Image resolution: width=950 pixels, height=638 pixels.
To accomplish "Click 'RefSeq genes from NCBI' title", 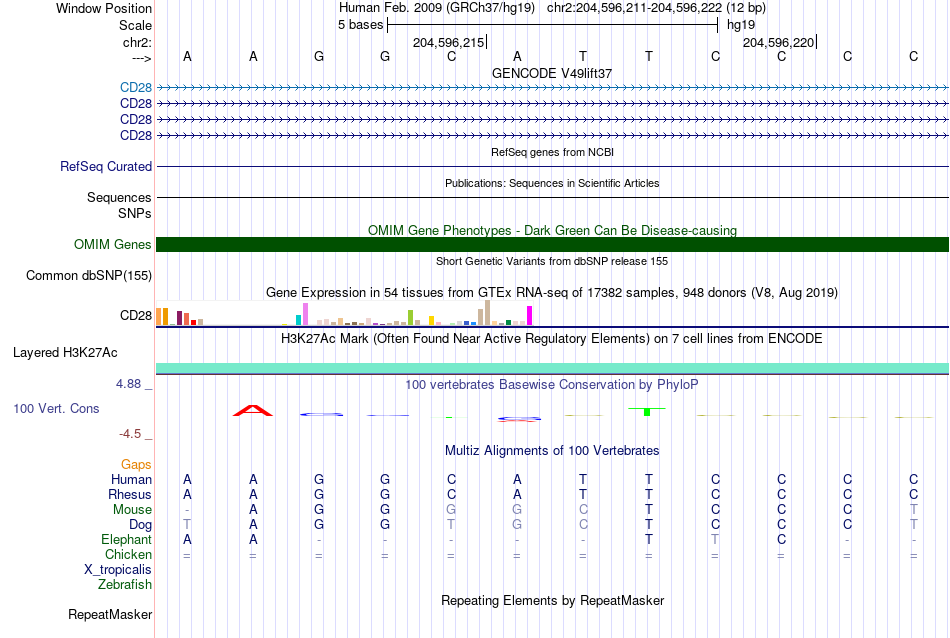I will (x=552, y=152).
